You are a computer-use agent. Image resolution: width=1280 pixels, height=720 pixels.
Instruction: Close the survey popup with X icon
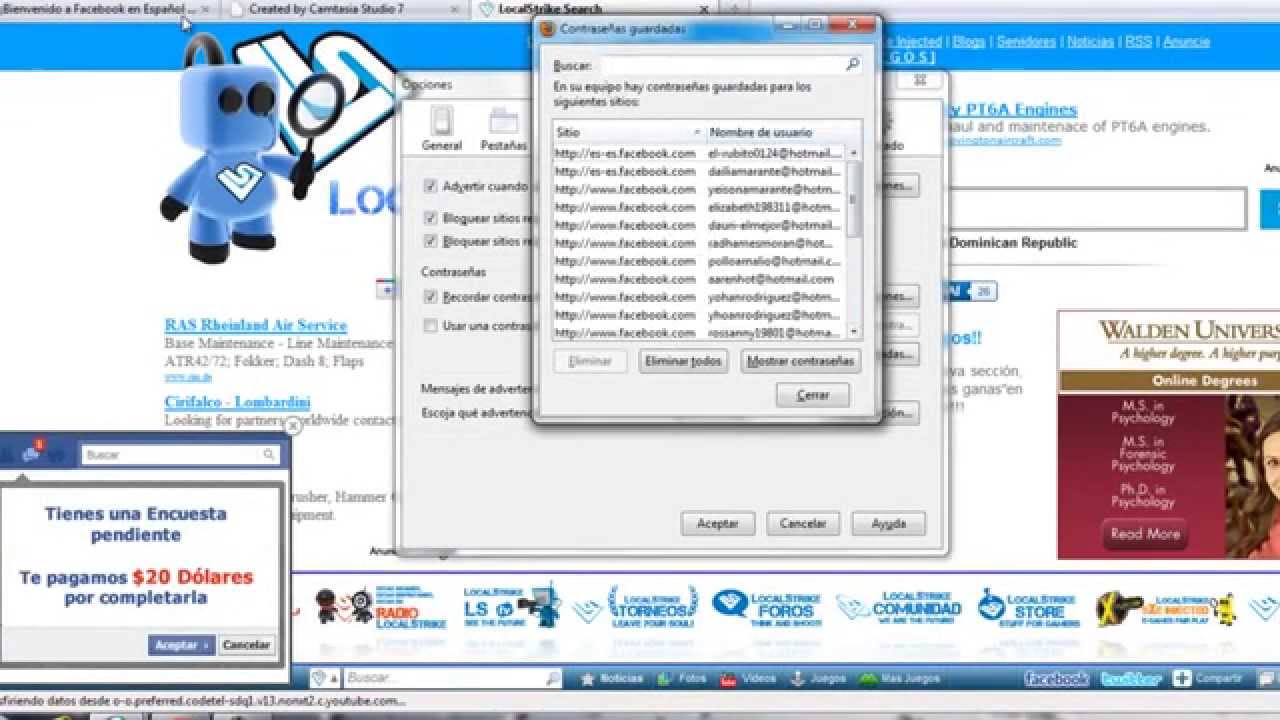pyautogui.click(x=292, y=426)
